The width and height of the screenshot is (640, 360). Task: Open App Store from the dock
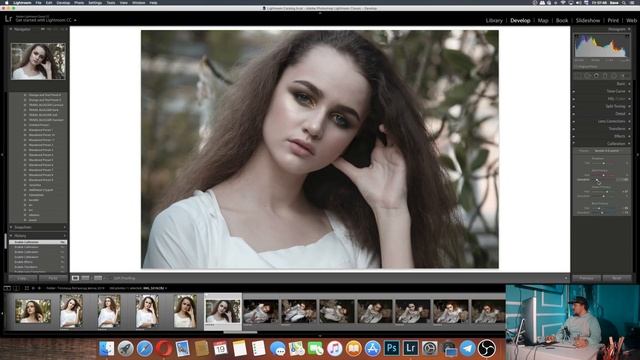[372, 348]
